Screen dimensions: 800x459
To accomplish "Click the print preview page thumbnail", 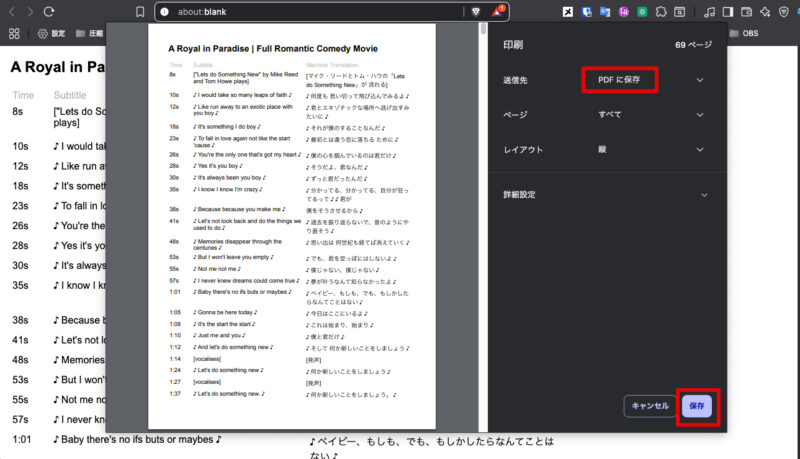I will 292,226.
